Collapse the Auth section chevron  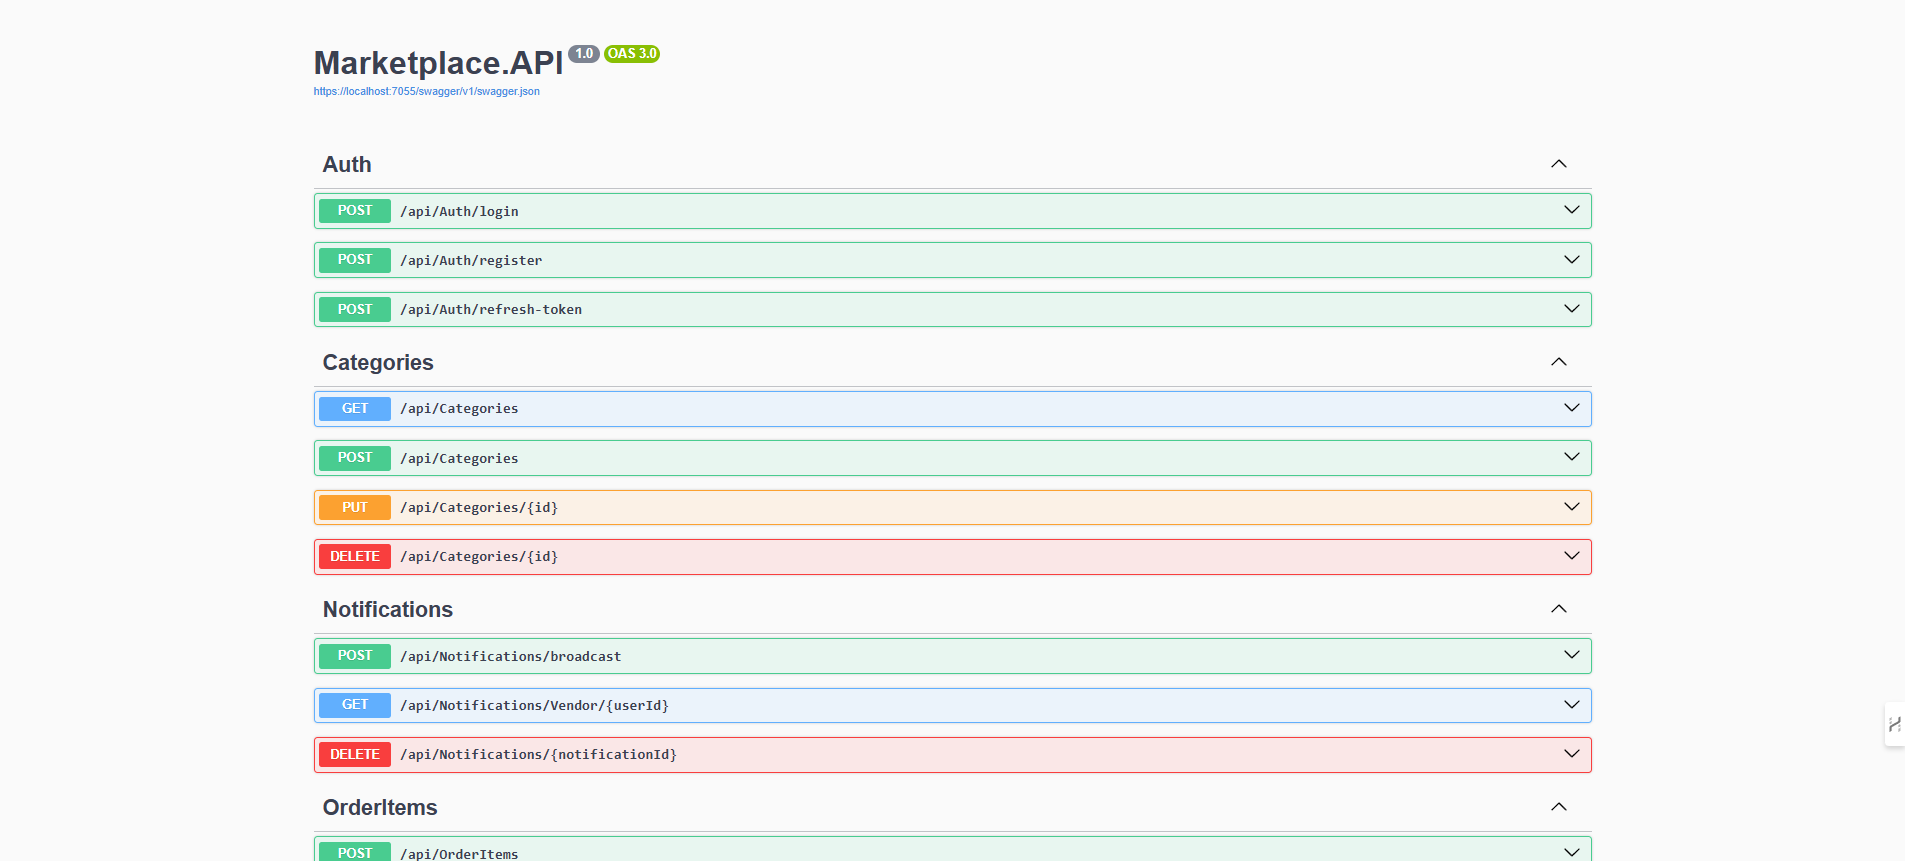coord(1558,164)
